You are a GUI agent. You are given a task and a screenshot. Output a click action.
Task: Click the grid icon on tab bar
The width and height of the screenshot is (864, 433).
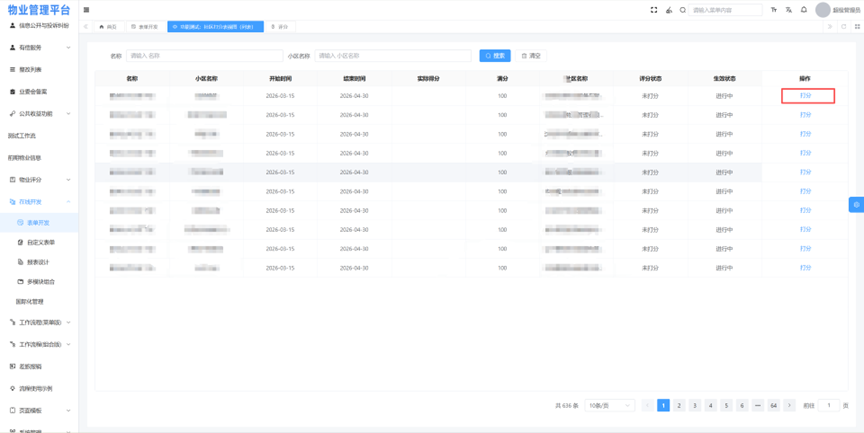pyautogui.click(x=856, y=27)
